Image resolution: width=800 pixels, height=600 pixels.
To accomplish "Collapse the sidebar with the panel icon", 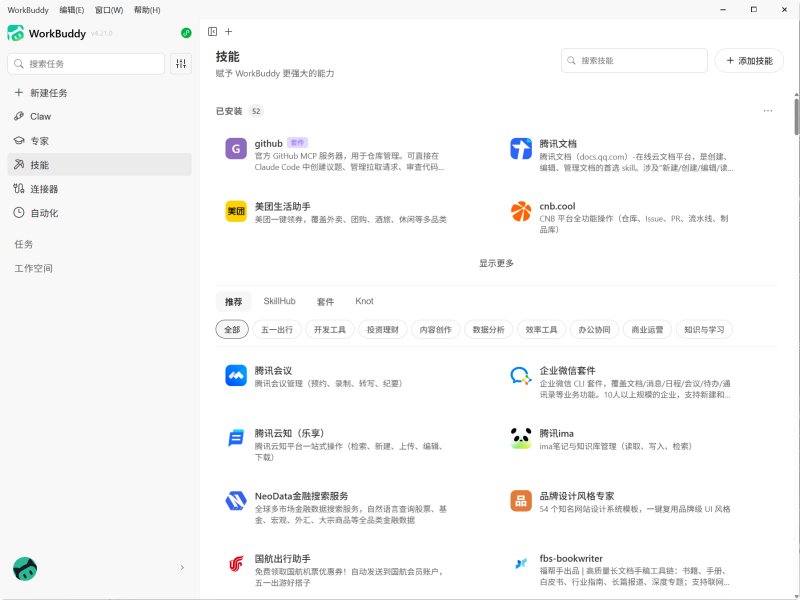I will [213, 32].
